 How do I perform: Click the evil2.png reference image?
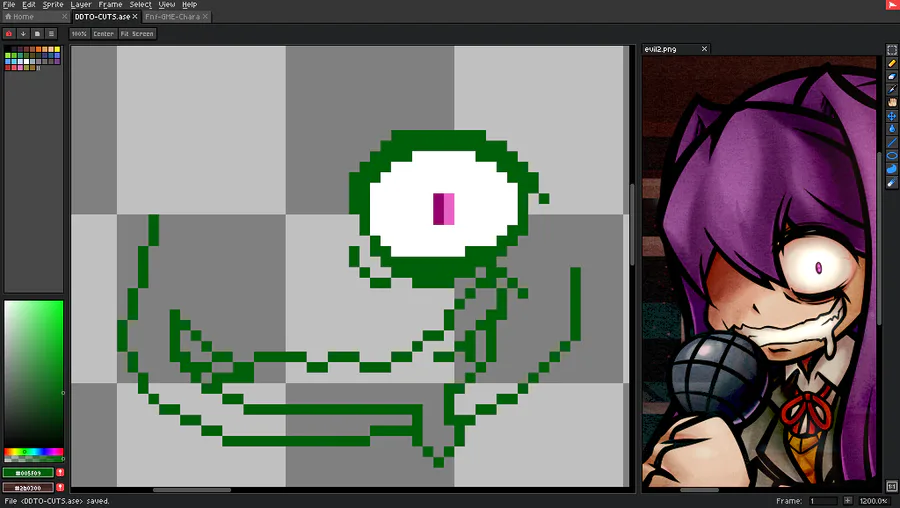[759, 271]
